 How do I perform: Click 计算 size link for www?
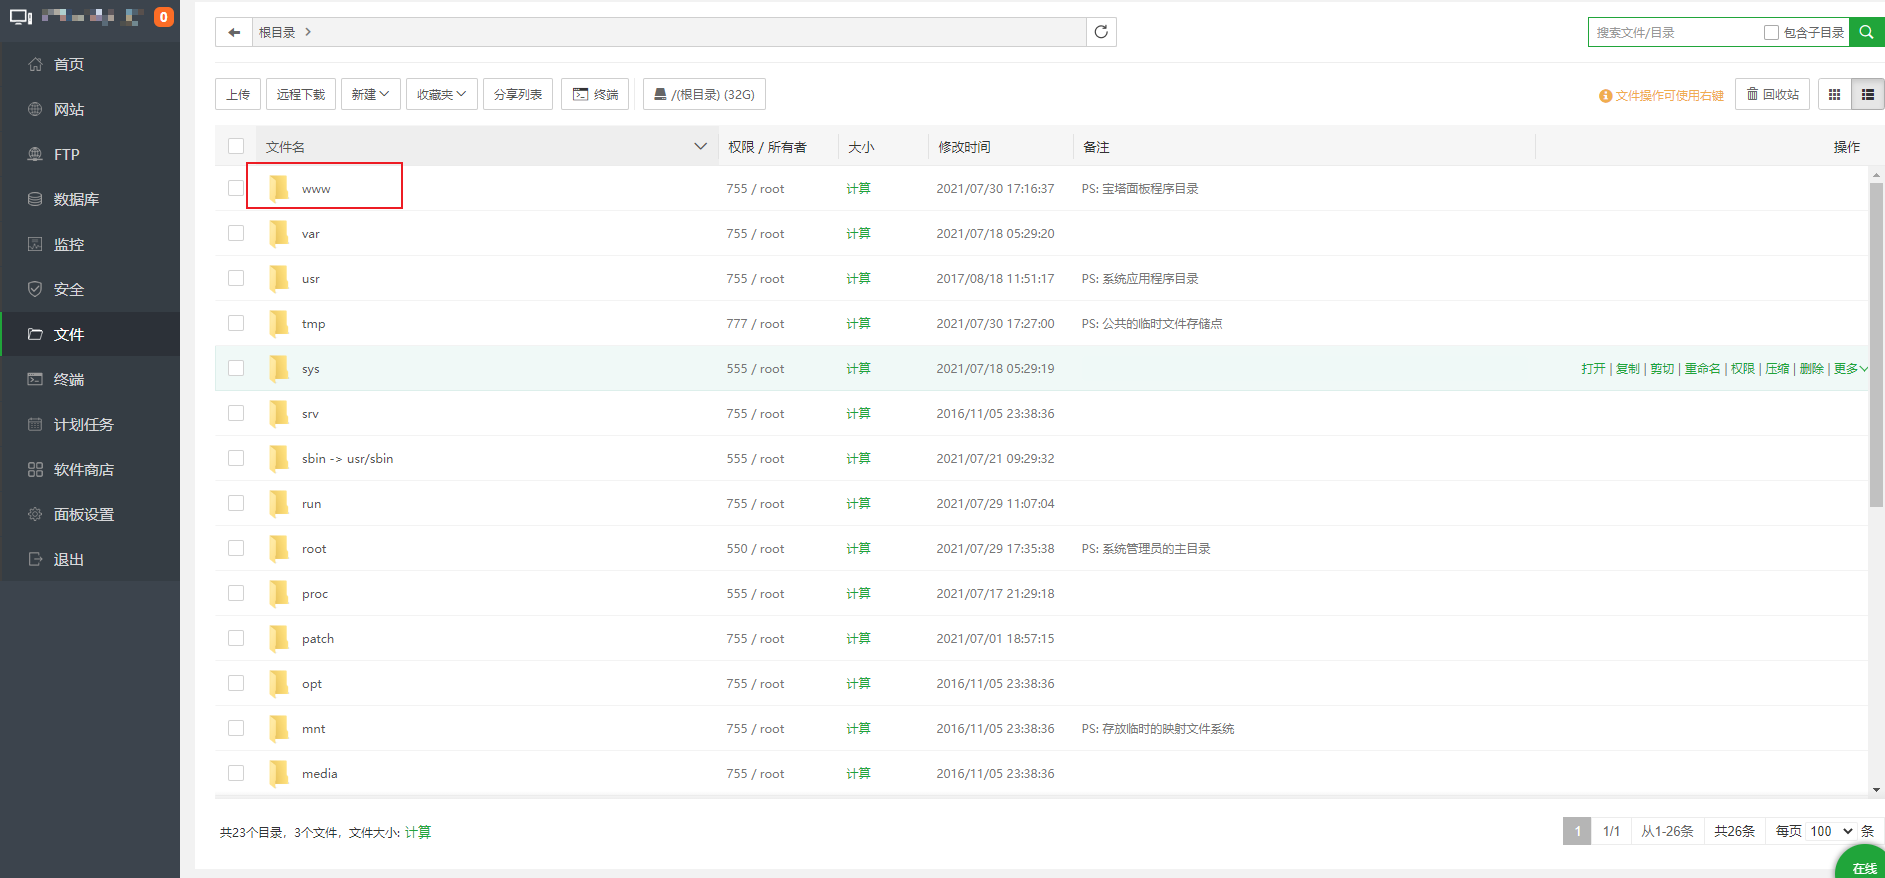858,188
